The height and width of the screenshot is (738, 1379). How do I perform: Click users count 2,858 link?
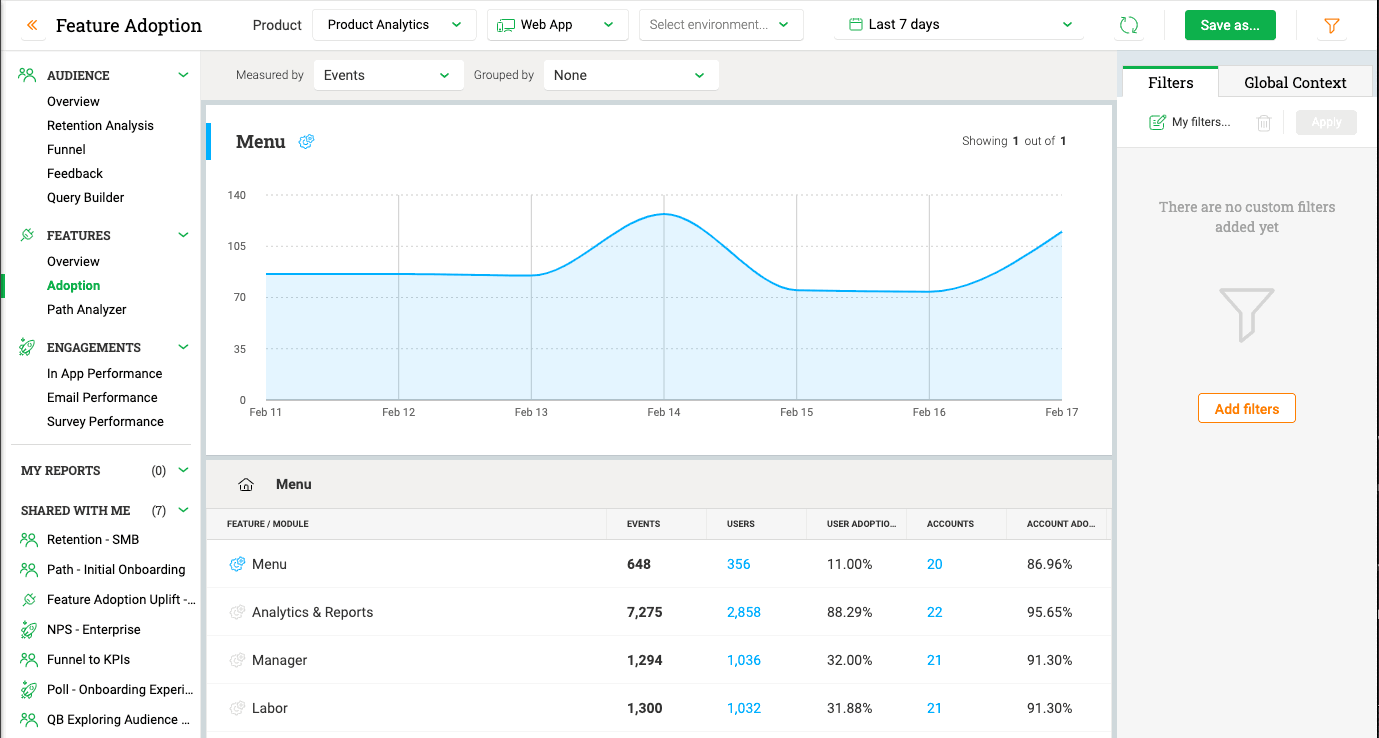[x=743, y=612]
